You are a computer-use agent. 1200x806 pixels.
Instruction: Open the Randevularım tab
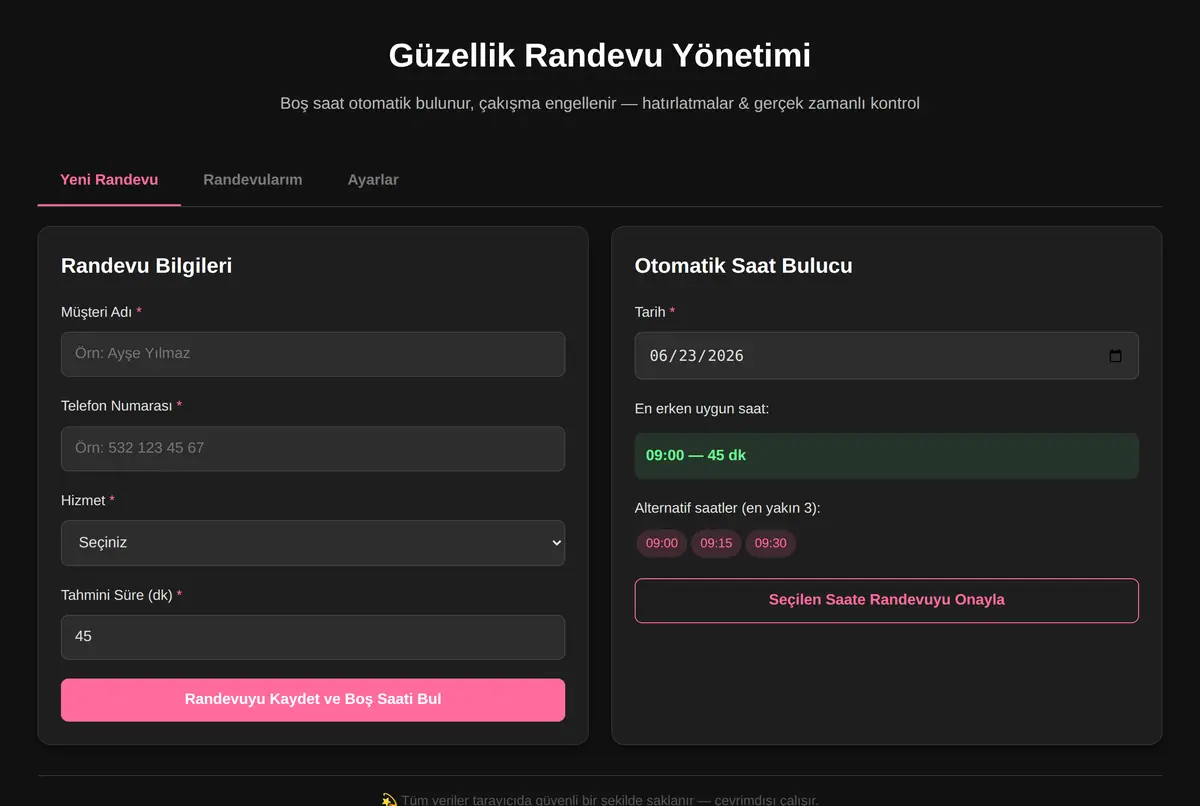tap(253, 180)
